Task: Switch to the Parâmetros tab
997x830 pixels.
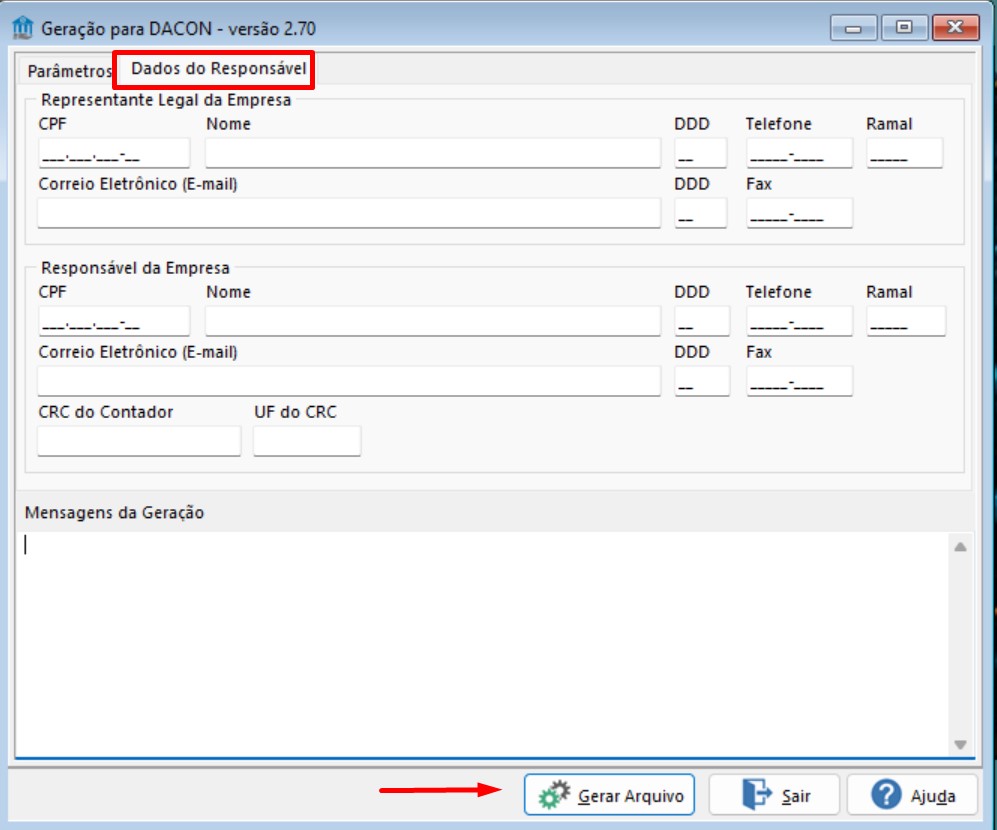Action: (69, 71)
